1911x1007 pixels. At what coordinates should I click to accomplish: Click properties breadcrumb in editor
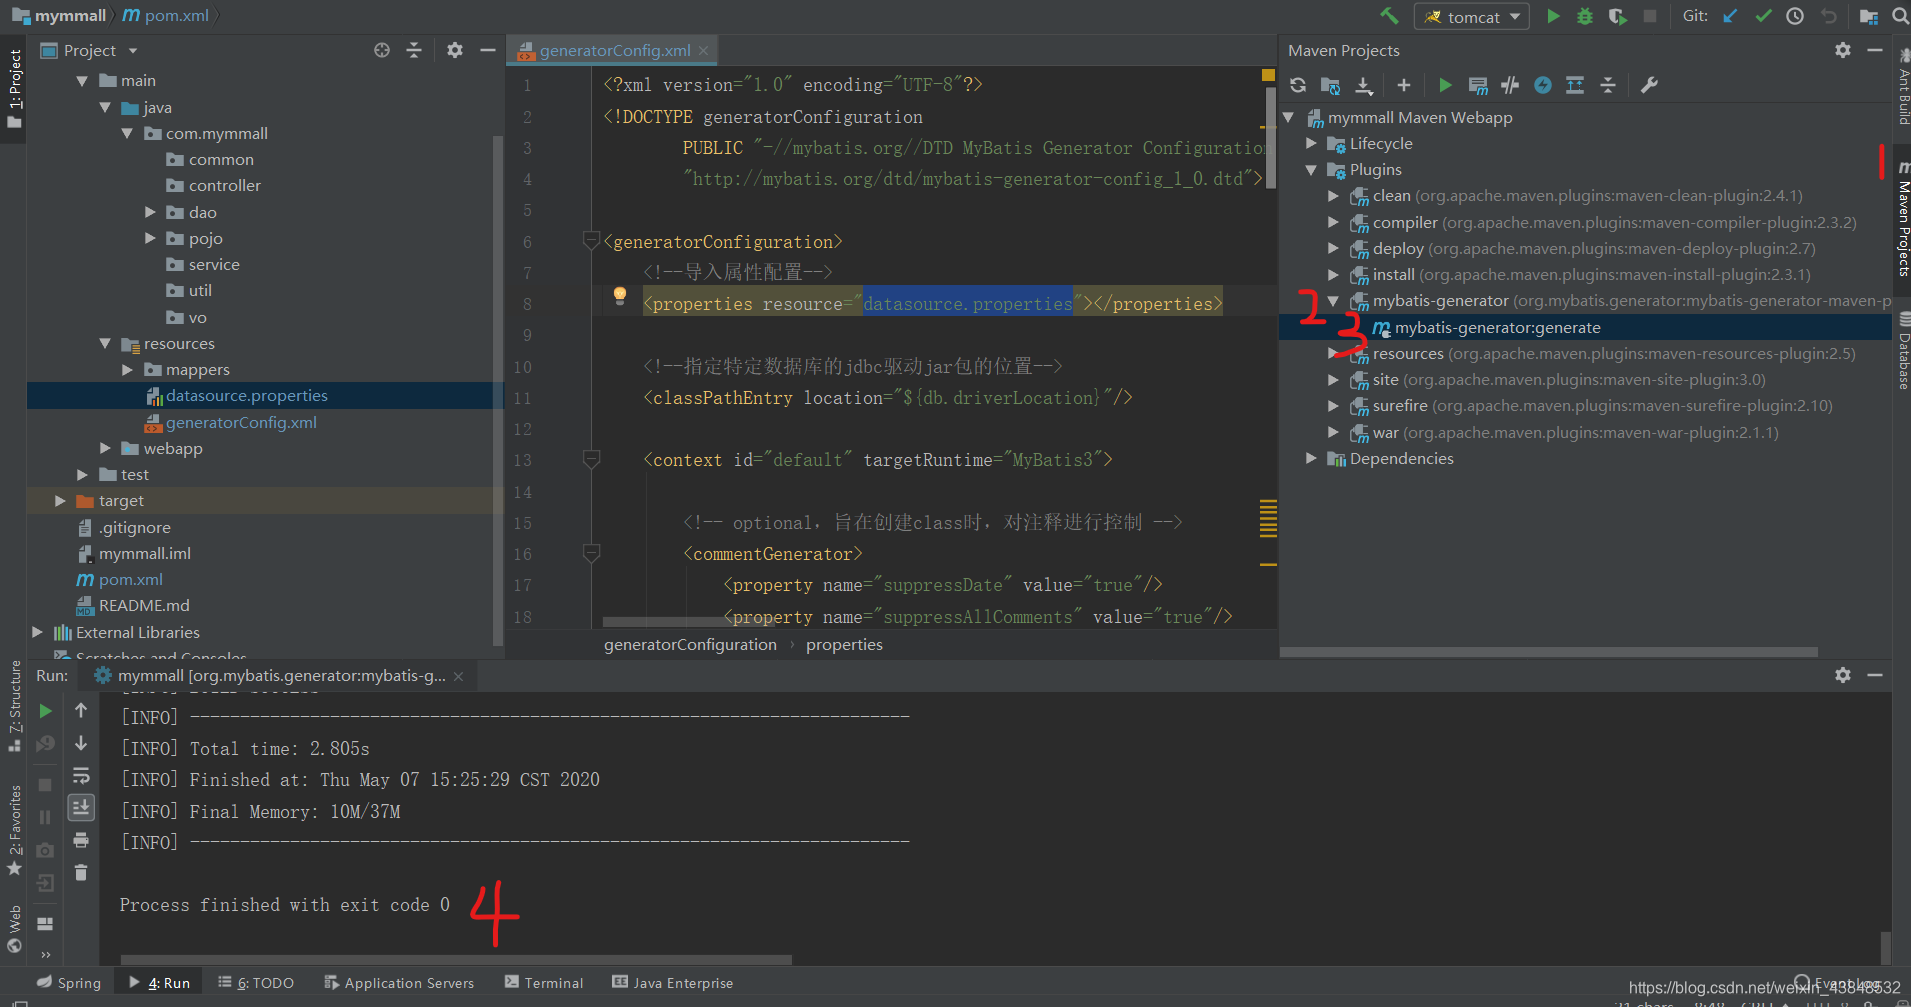click(844, 645)
